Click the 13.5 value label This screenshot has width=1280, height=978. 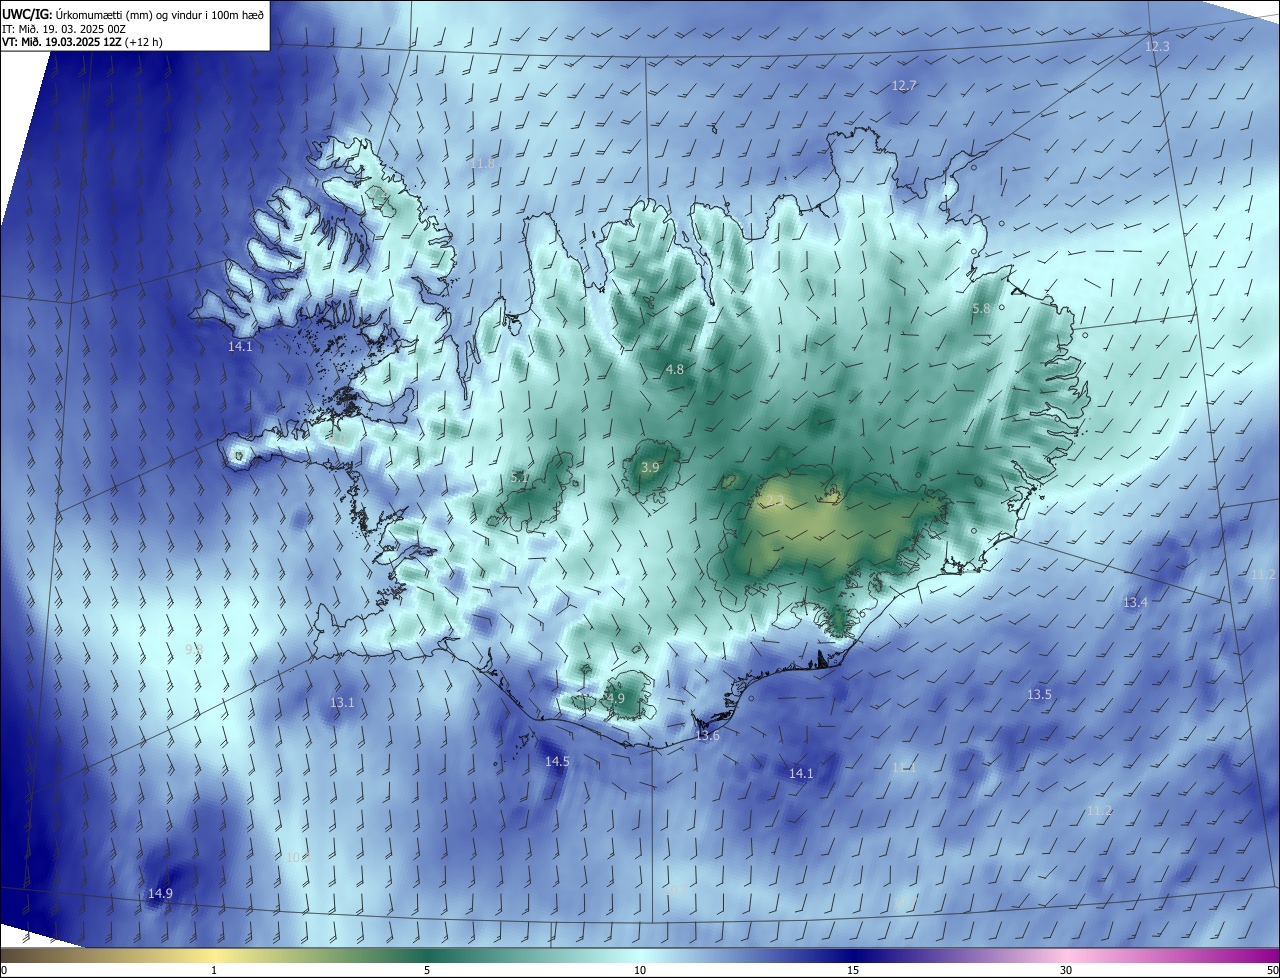(1039, 695)
